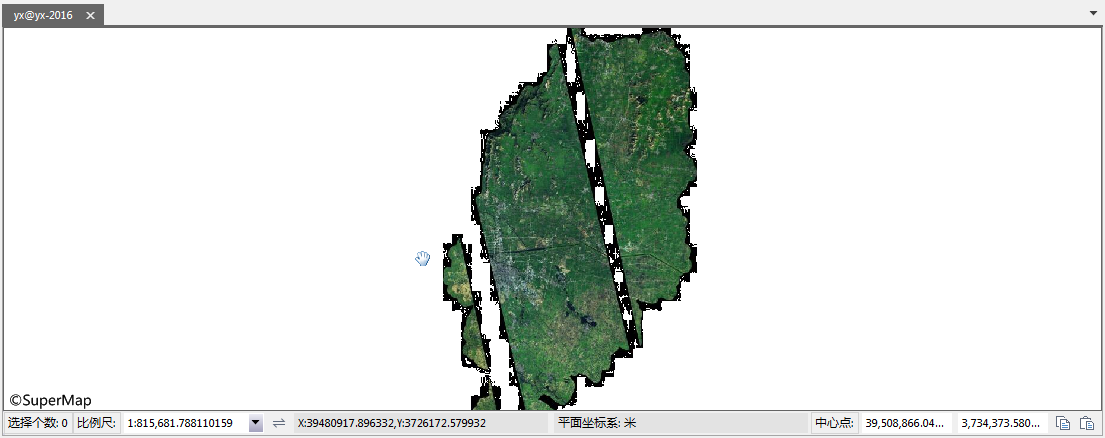The width and height of the screenshot is (1105, 438).
Task: Edit center point Y value 3,734,373.580
Action: [1001, 423]
